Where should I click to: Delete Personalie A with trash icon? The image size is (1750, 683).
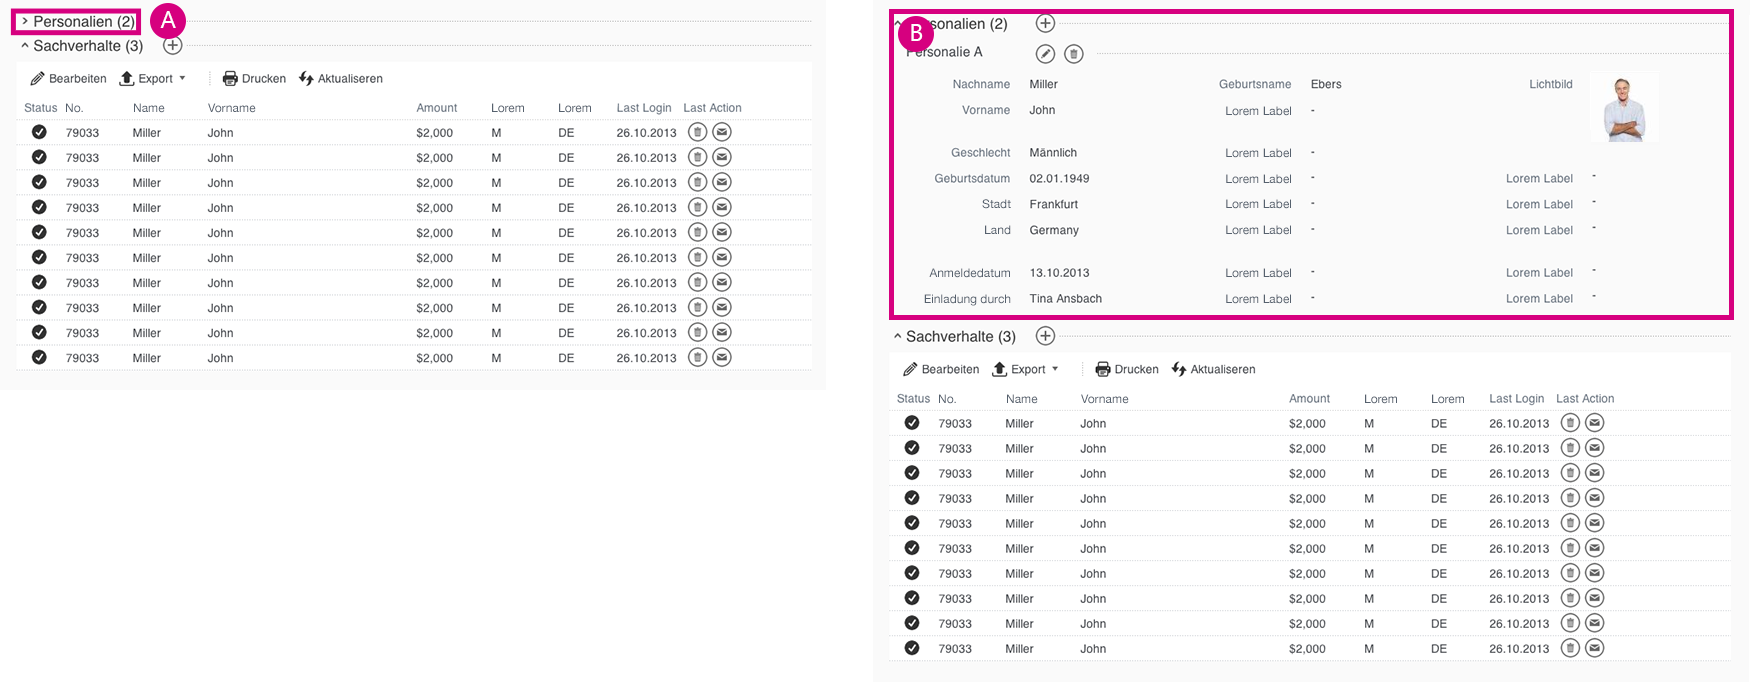[x=1073, y=53]
